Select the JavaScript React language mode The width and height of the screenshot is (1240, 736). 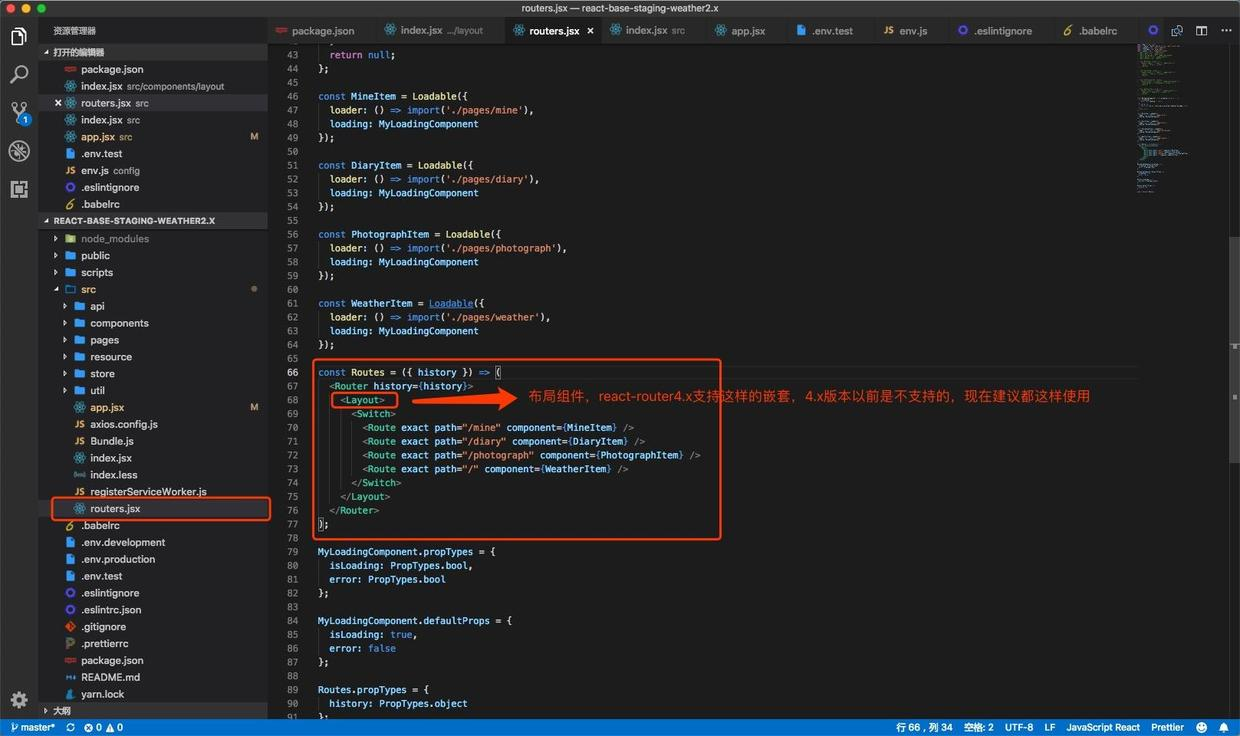point(1103,727)
